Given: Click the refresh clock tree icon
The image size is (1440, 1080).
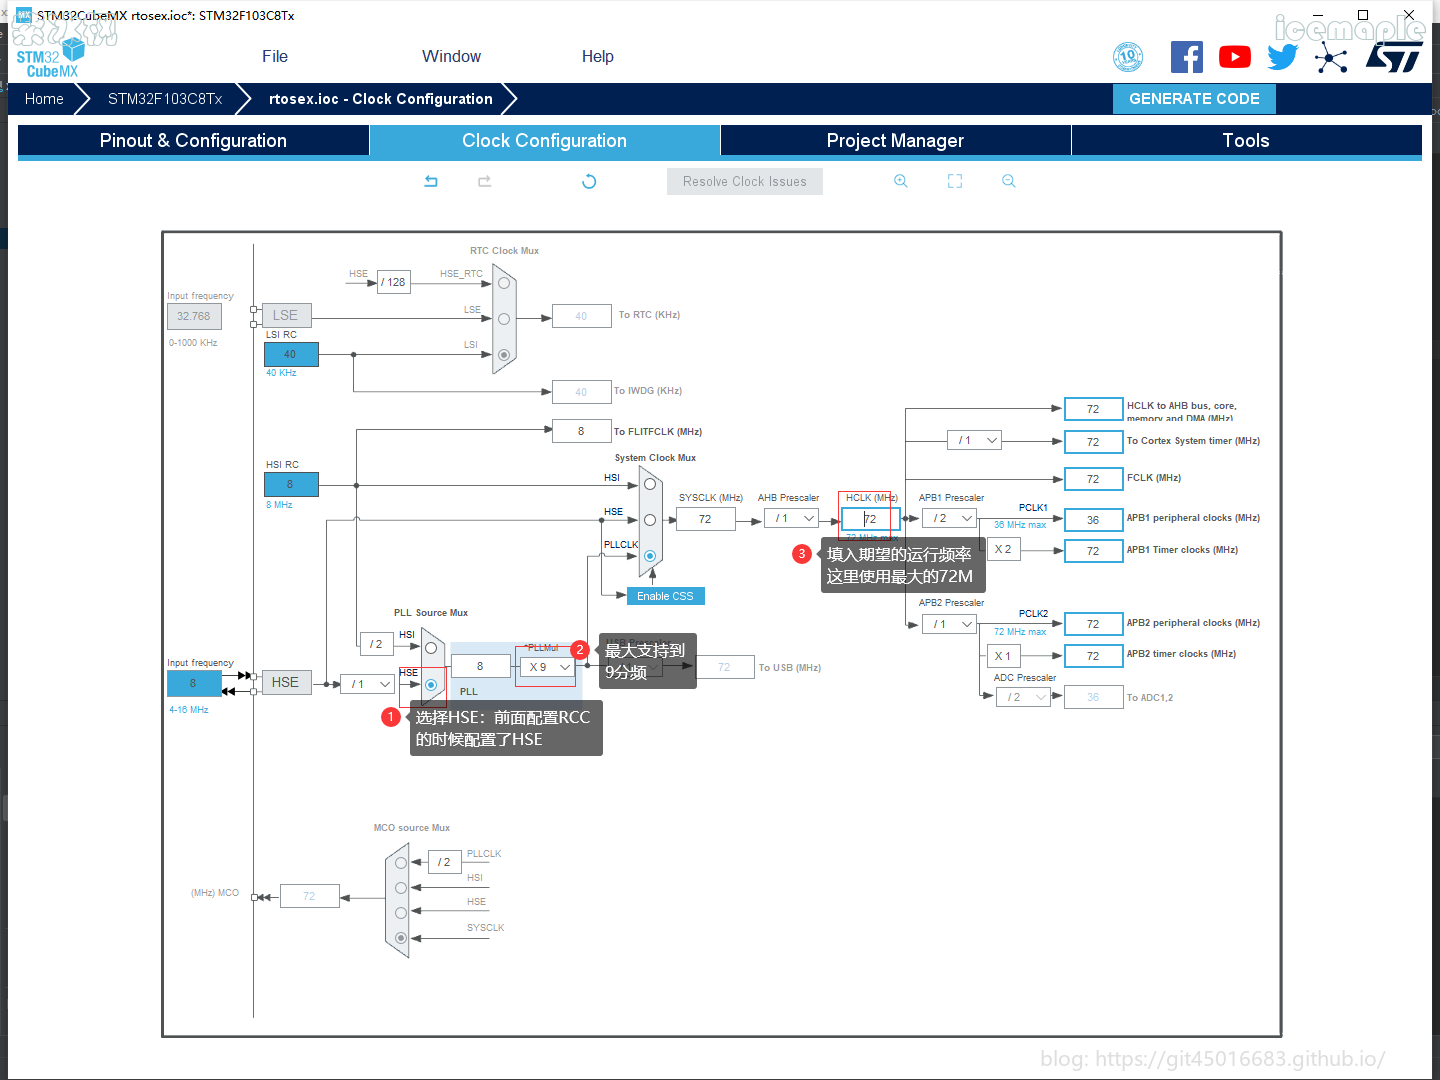Looking at the screenshot, I should tap(589, 181).
